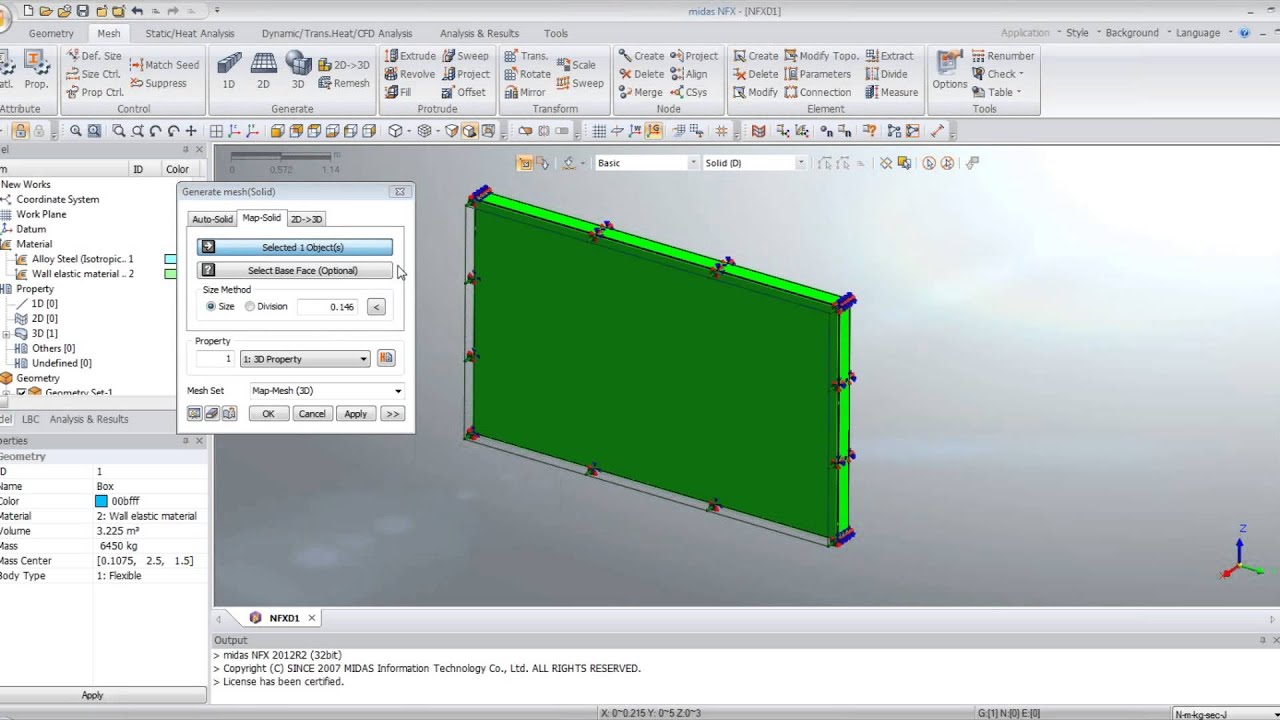Screen dimensions: 1280x720
Task: Select Coordinate System in the model tree
Action: coord(57,199)
